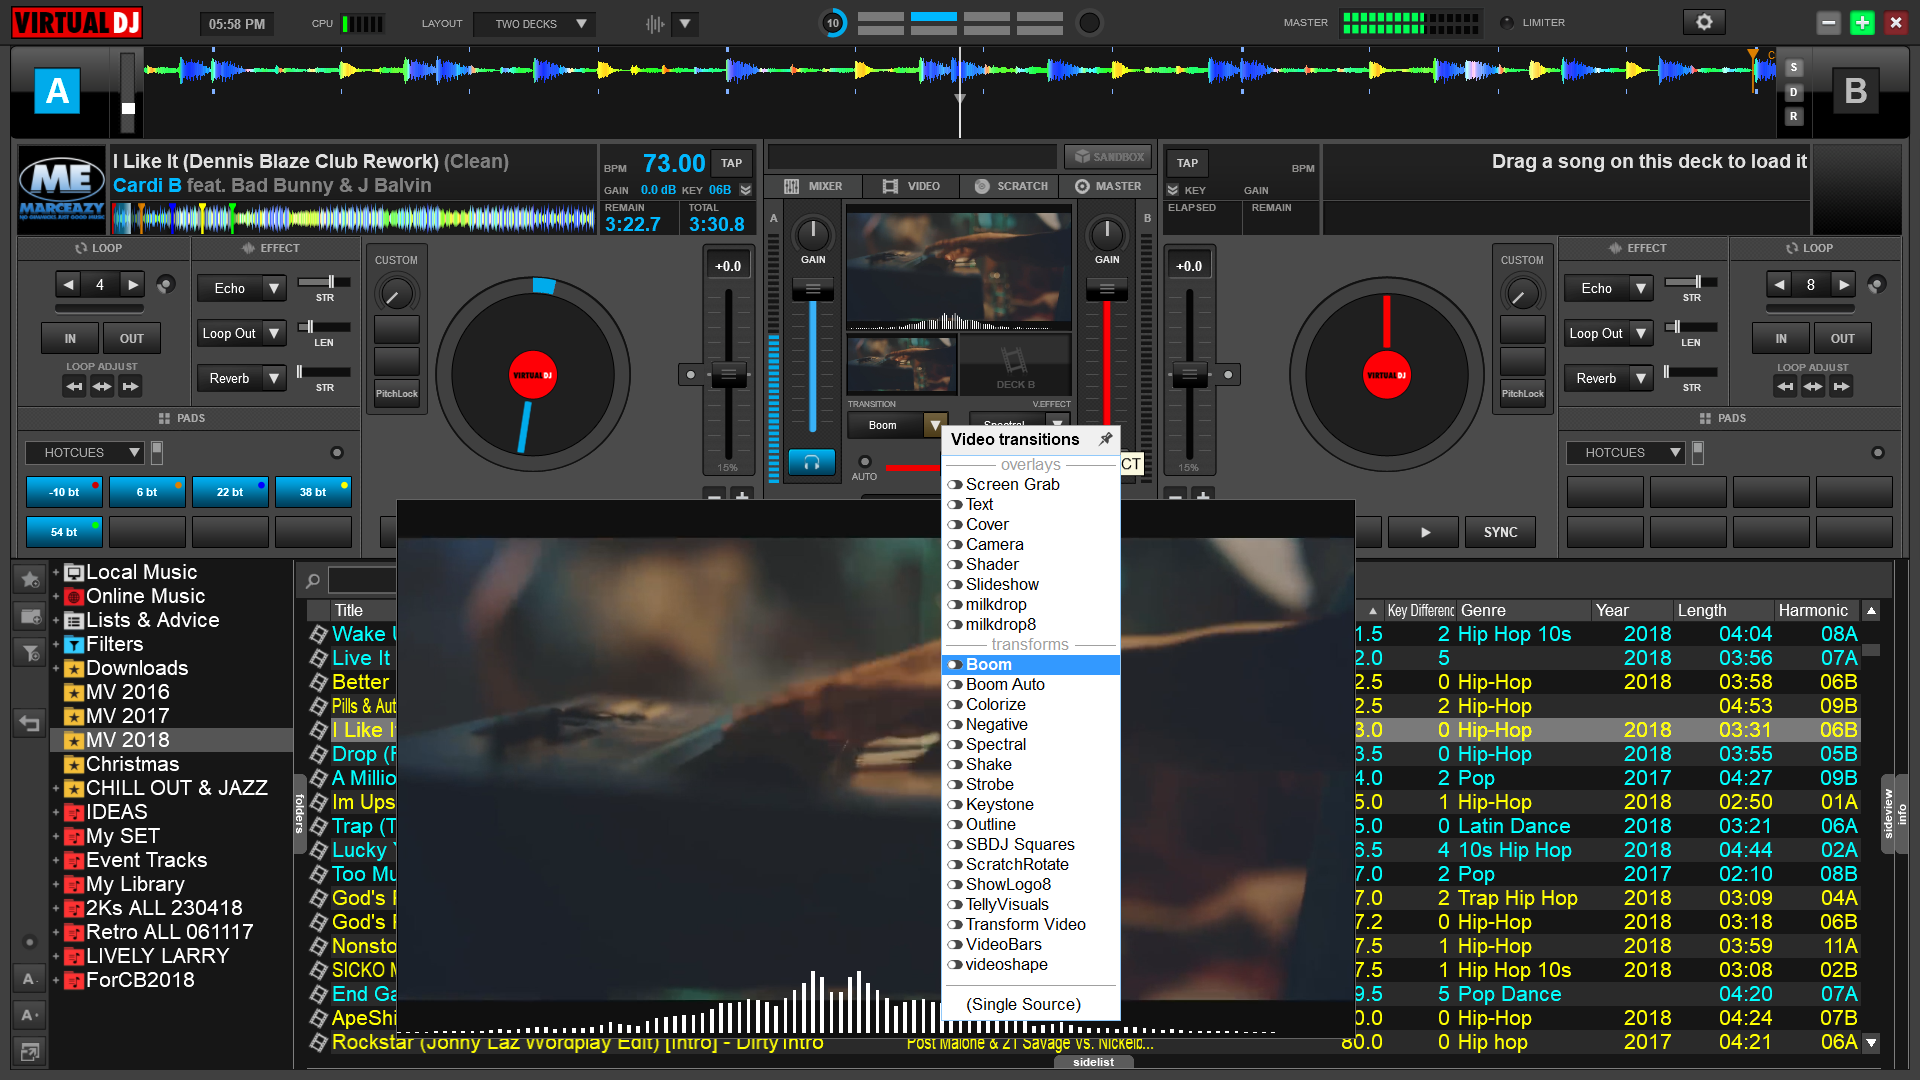Toggle deck A loop lock round button

167,285
